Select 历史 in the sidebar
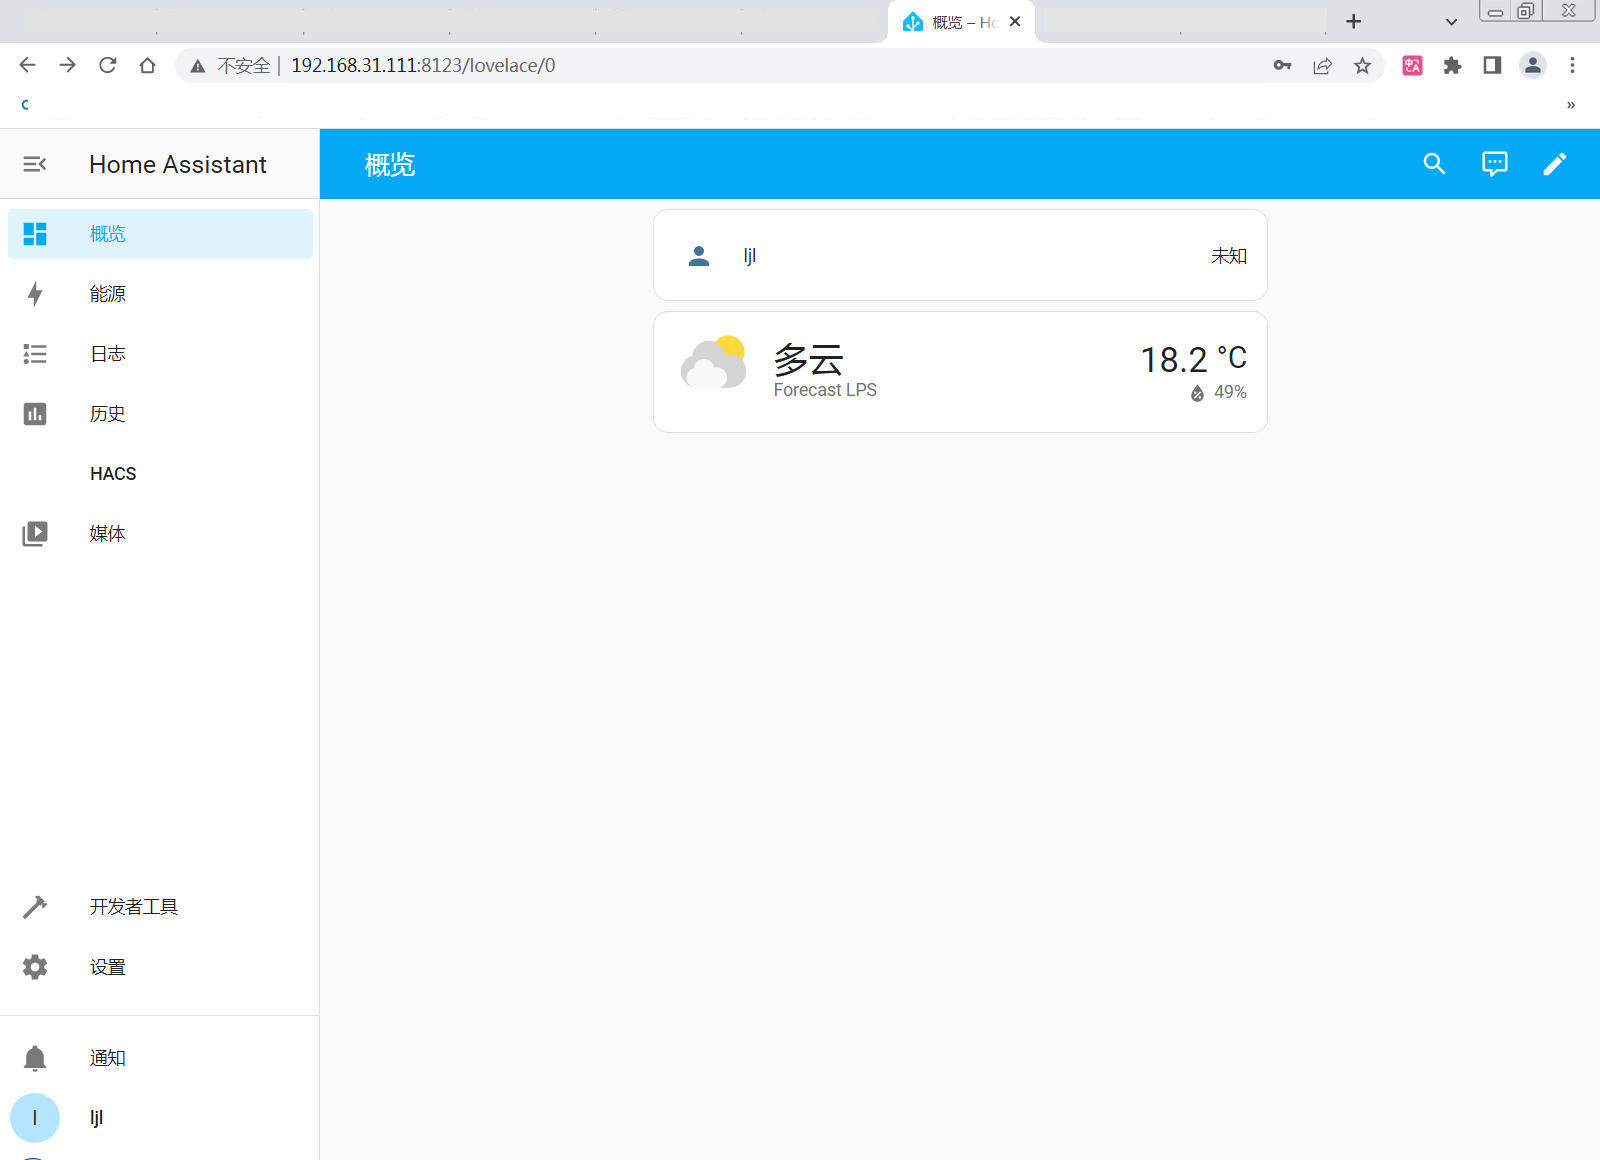The image size is (1600, 1160). pos(160,414)
